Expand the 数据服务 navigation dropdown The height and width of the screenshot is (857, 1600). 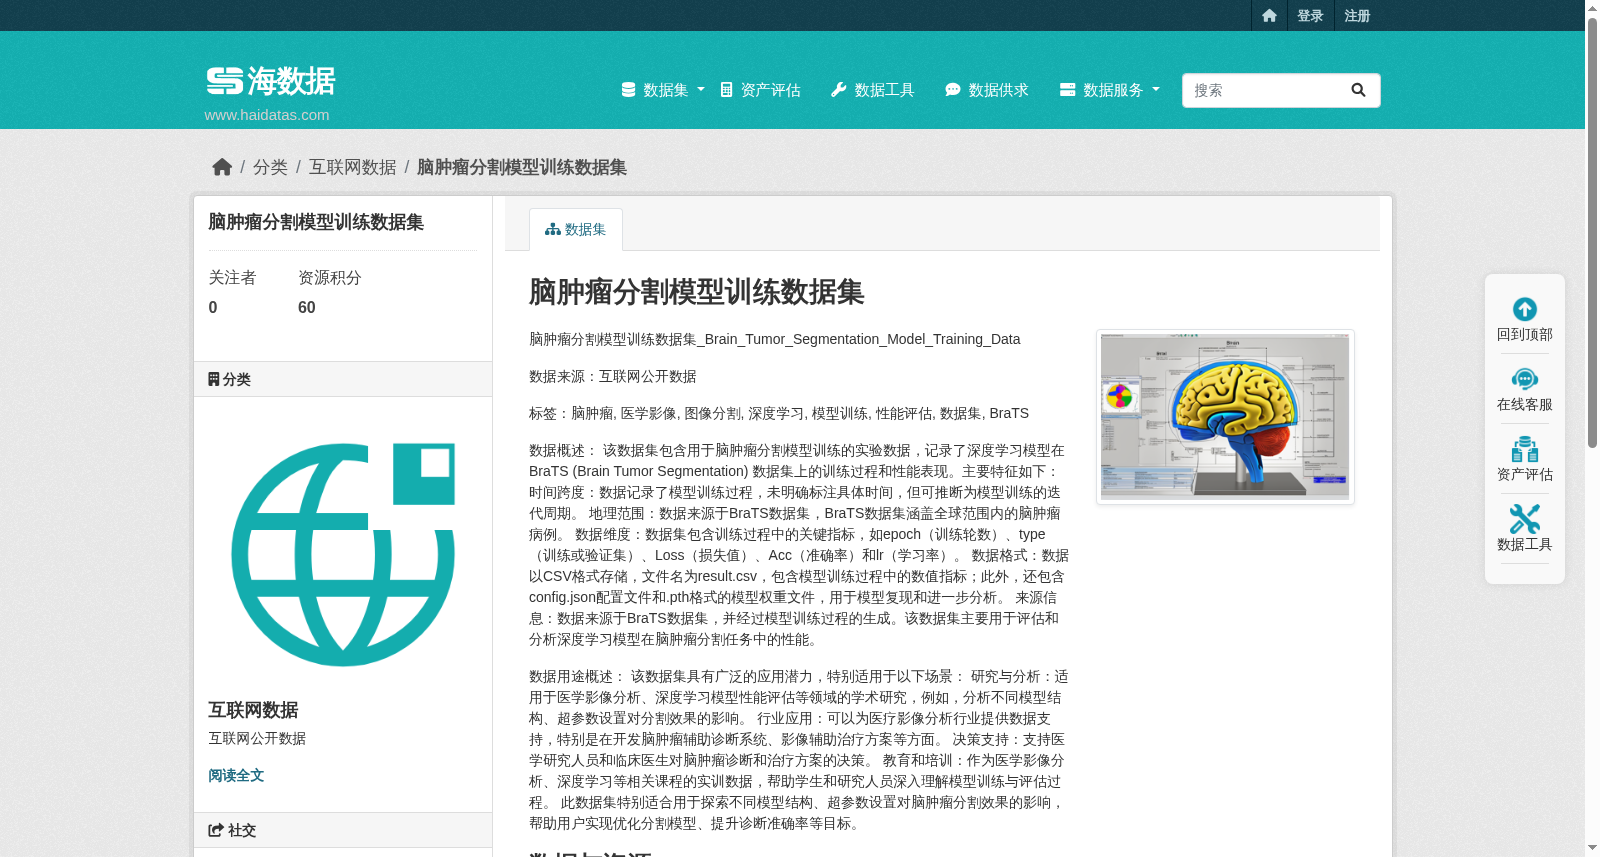click(x=1109, y=90)
